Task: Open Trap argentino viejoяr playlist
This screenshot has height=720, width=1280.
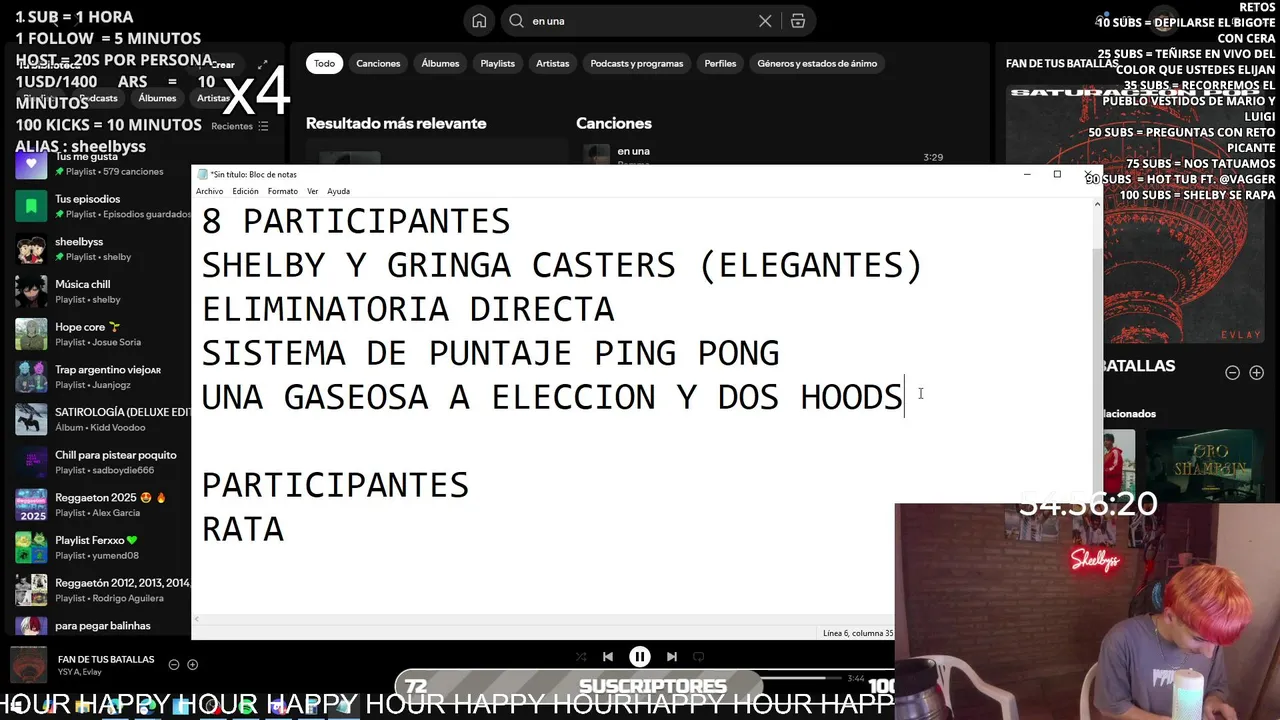Action: (100, 377)
